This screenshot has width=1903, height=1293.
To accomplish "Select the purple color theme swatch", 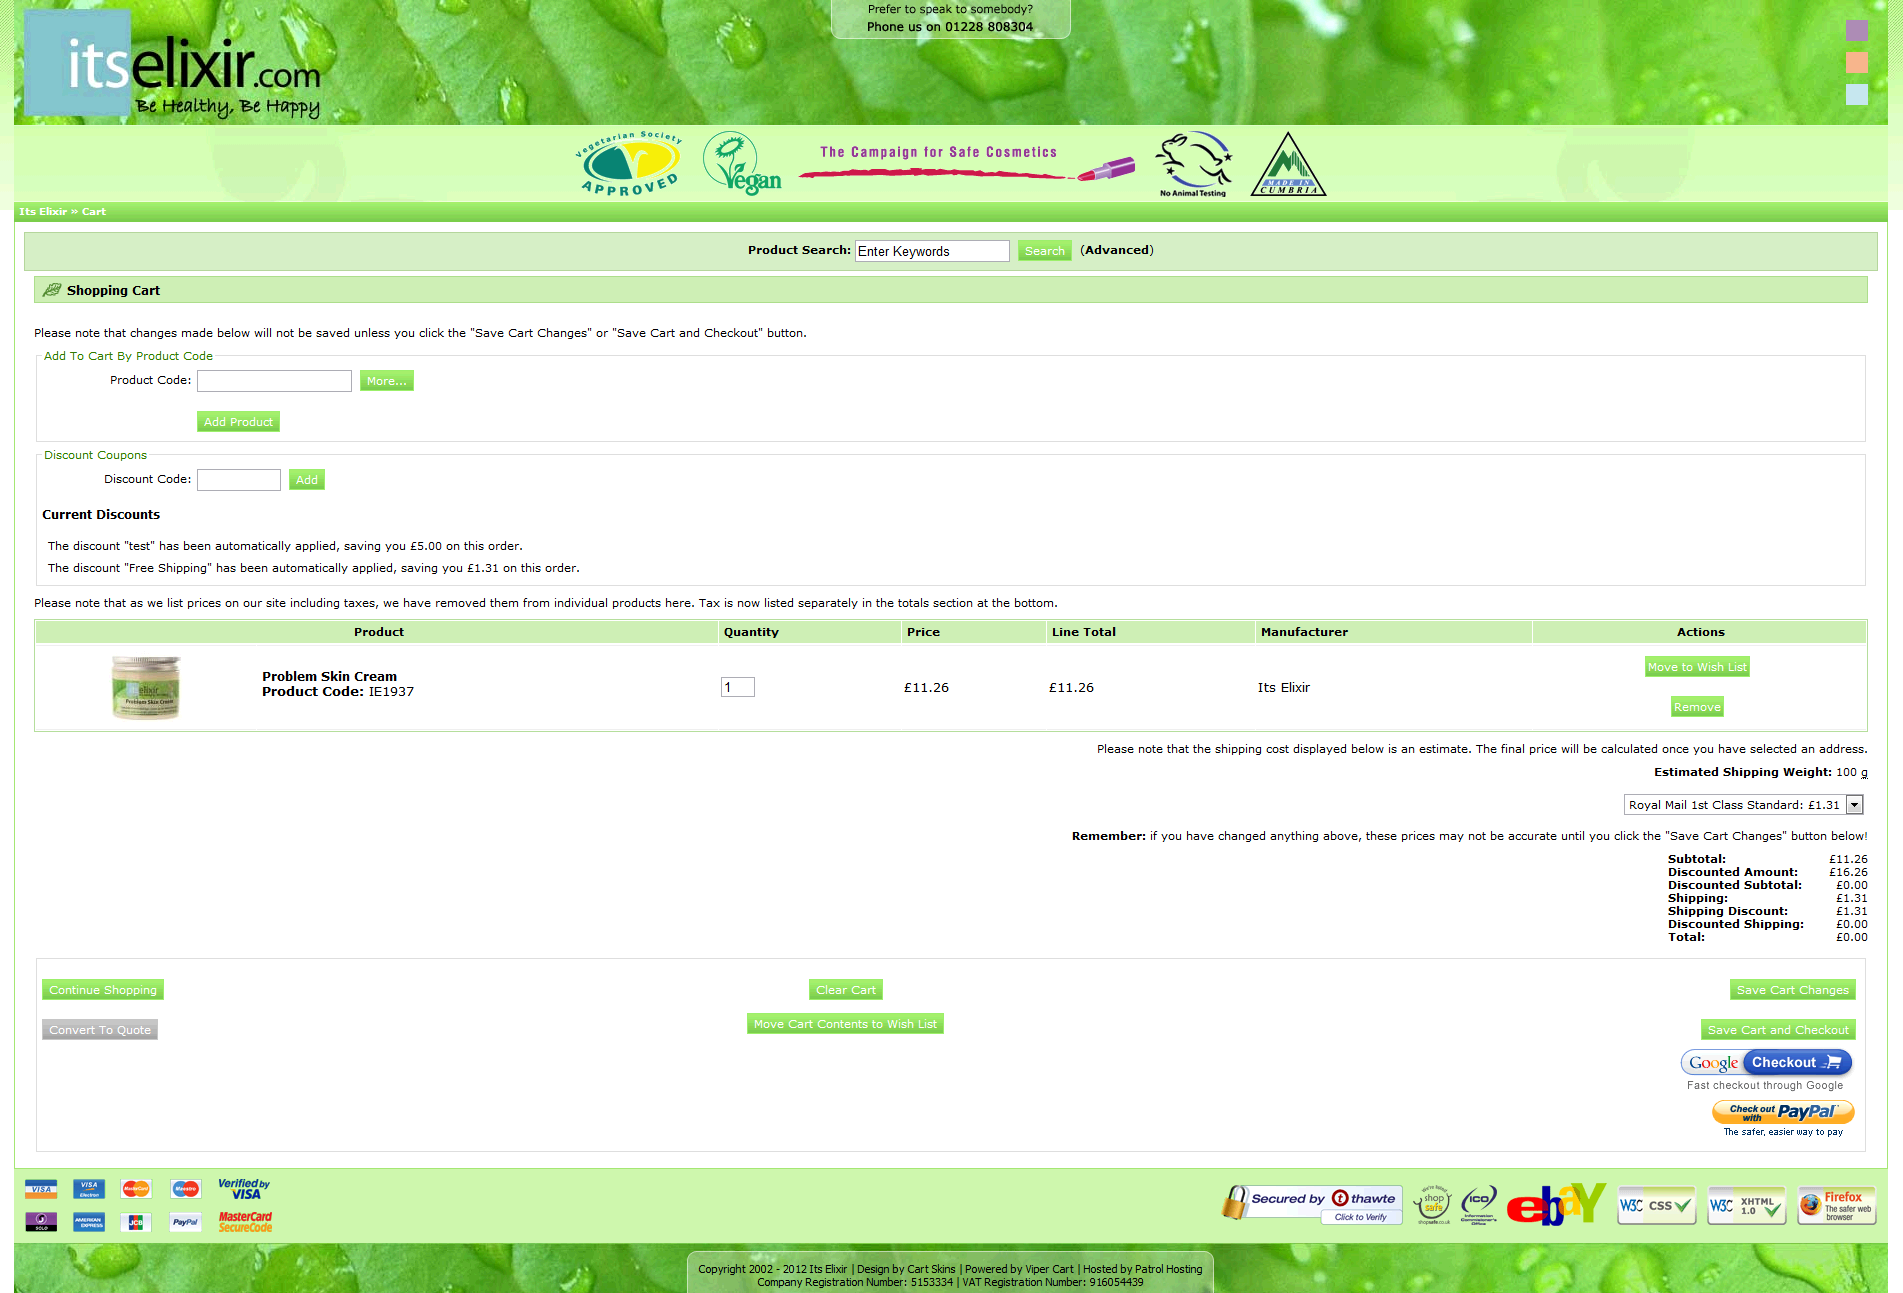I will pos(1856,31).
